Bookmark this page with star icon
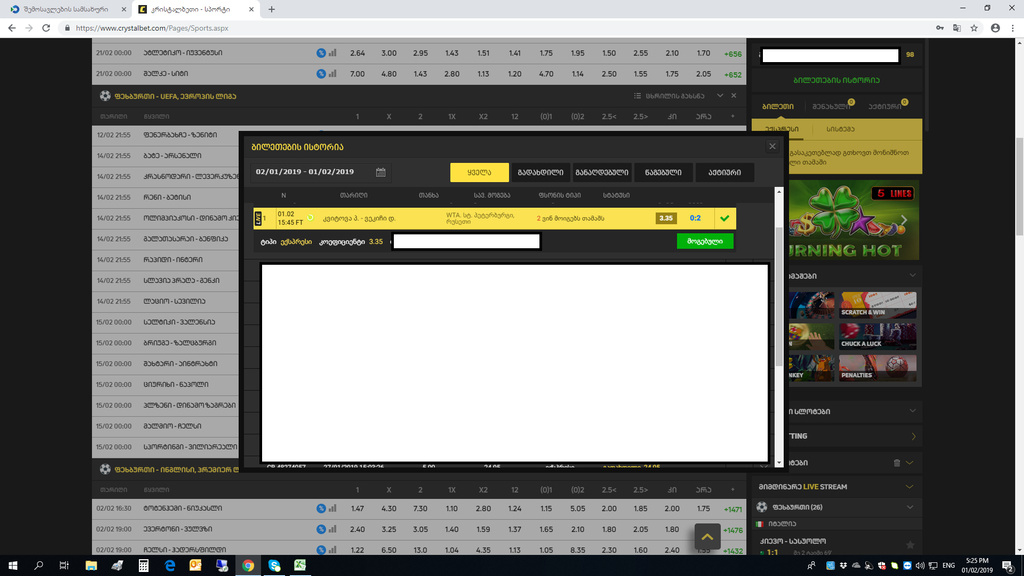The width and height of the screenshot is (1024, 576). click(x=974, y=28)
